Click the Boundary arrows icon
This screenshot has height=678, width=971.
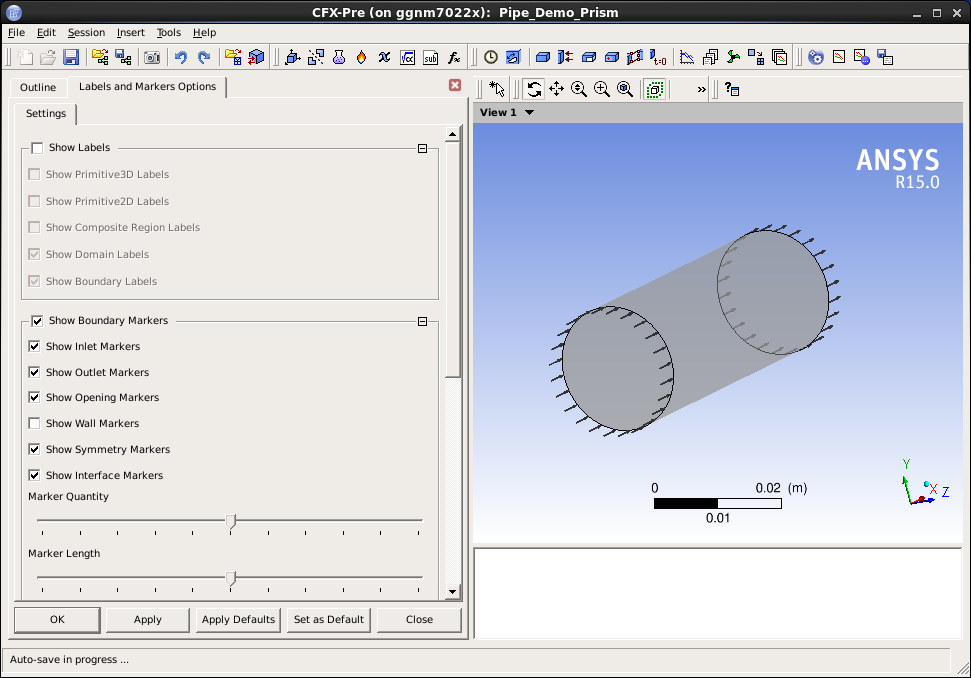565,58
